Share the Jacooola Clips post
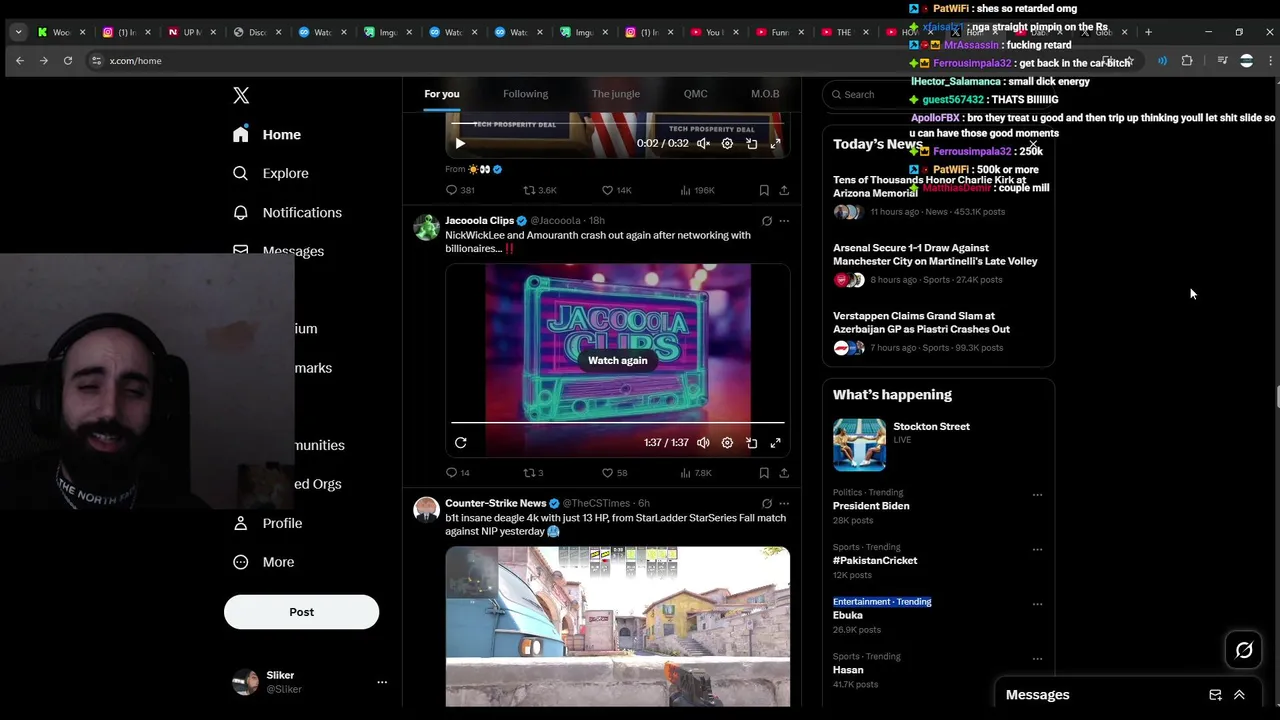Screen dimensions: 1280x720 [784, 473]
